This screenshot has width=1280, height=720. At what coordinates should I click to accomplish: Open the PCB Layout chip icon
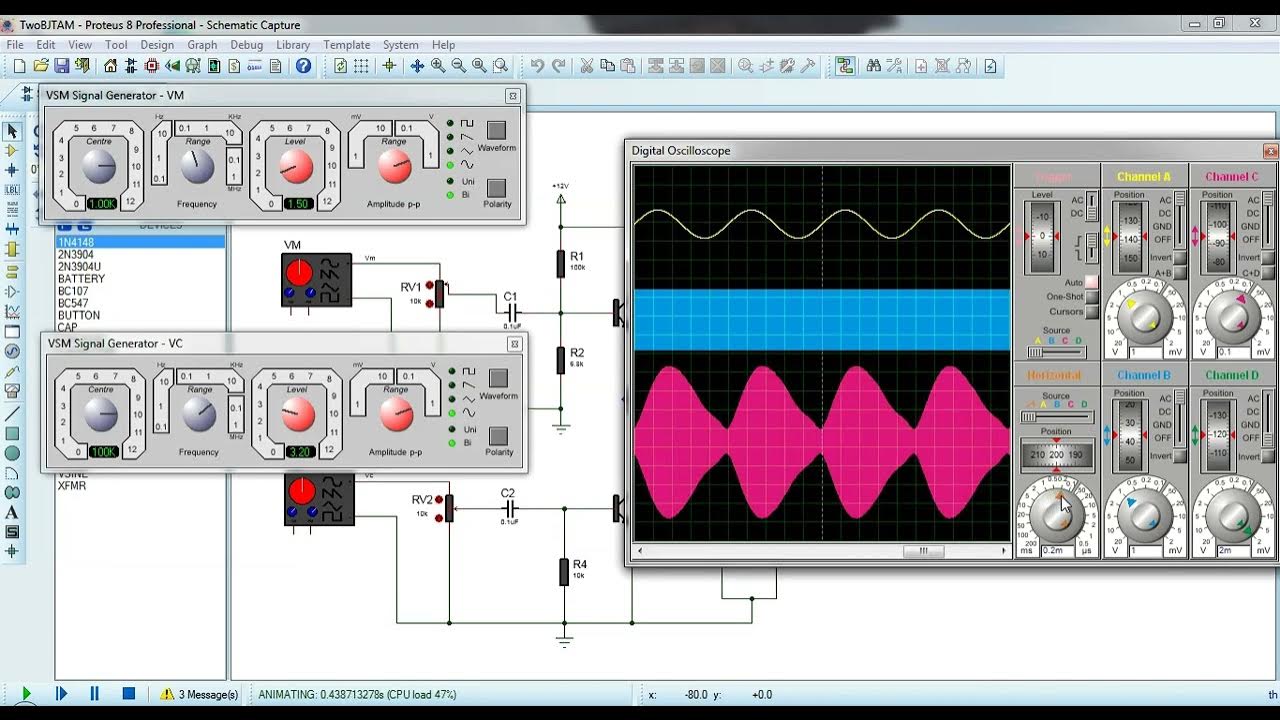click(x=152, y=66)
